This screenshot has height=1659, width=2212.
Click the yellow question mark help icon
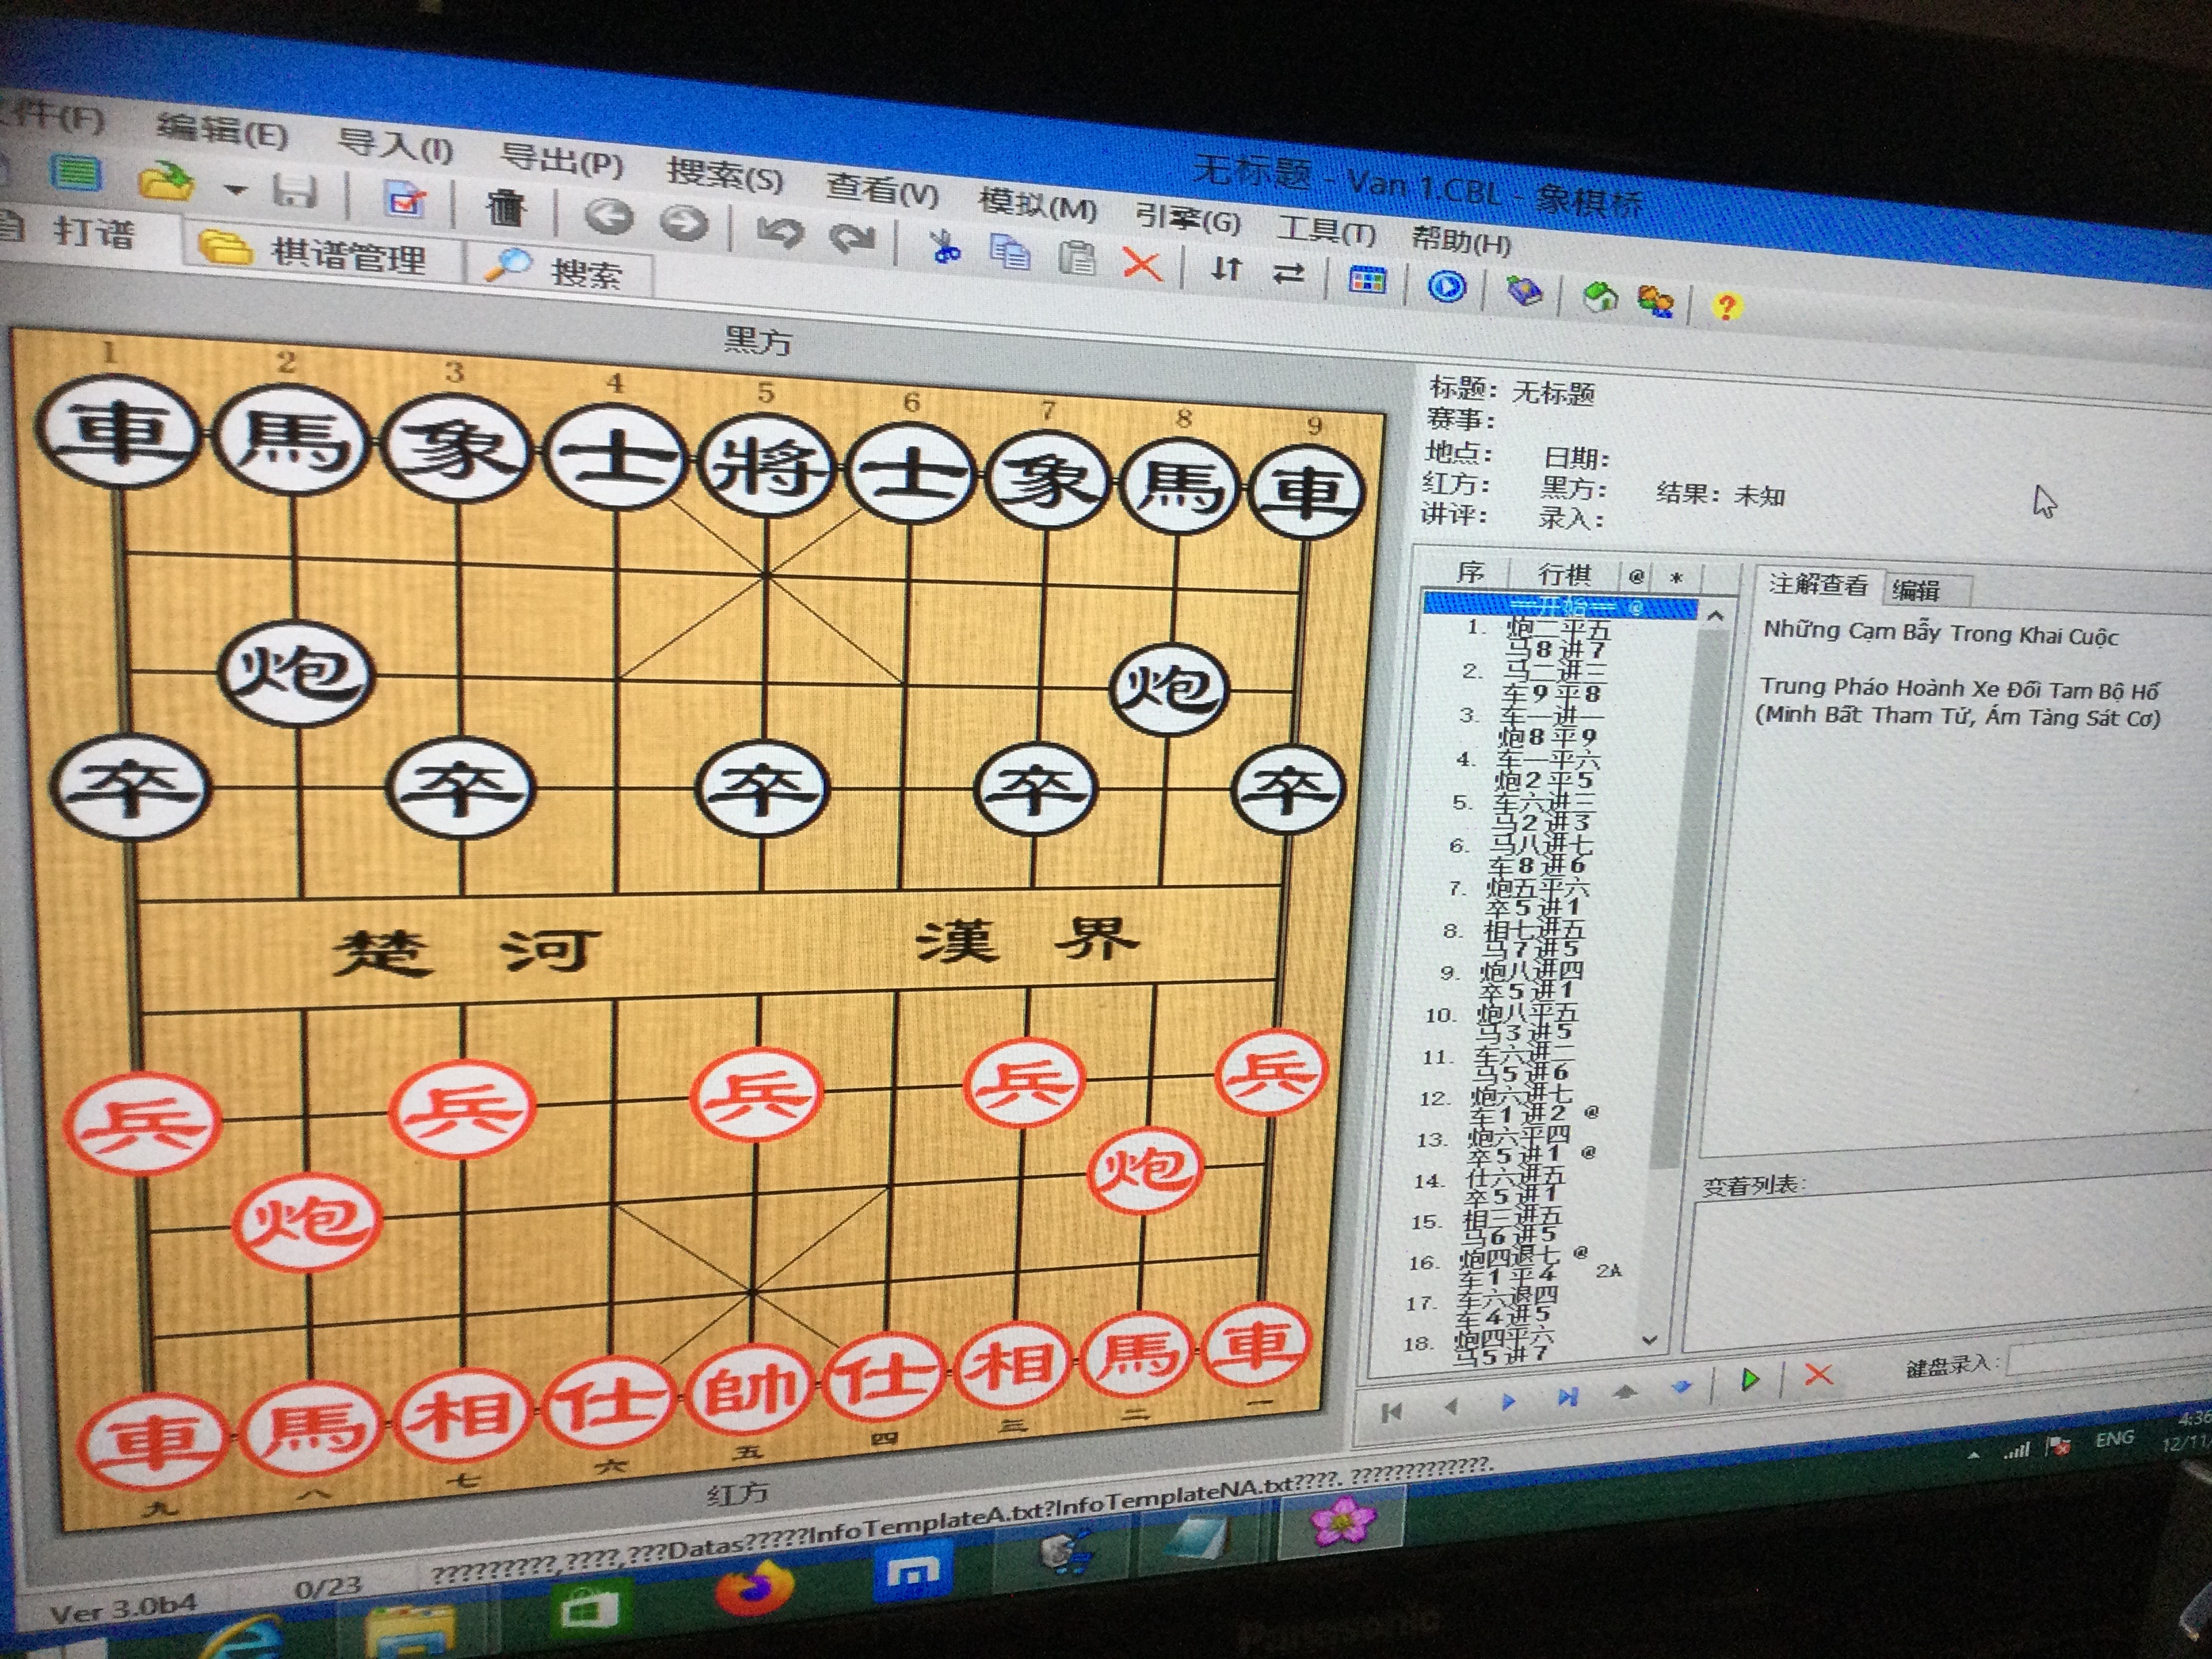(1727, 306)
